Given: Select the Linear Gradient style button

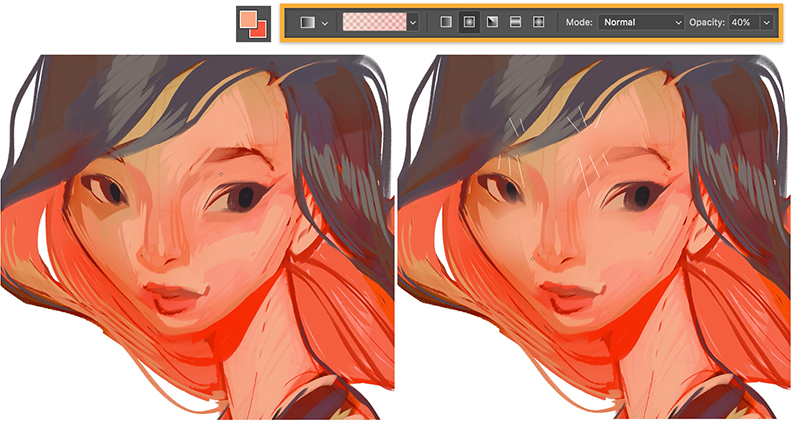Looking at the screenshot, I should (x=445, y=22).
